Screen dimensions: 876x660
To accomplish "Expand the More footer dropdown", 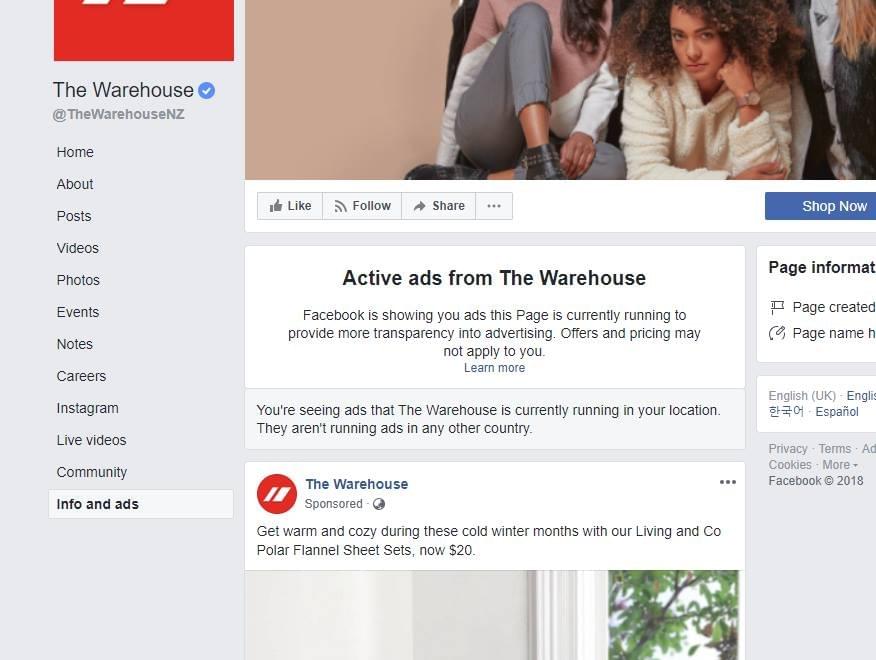I will click(840, 465).
